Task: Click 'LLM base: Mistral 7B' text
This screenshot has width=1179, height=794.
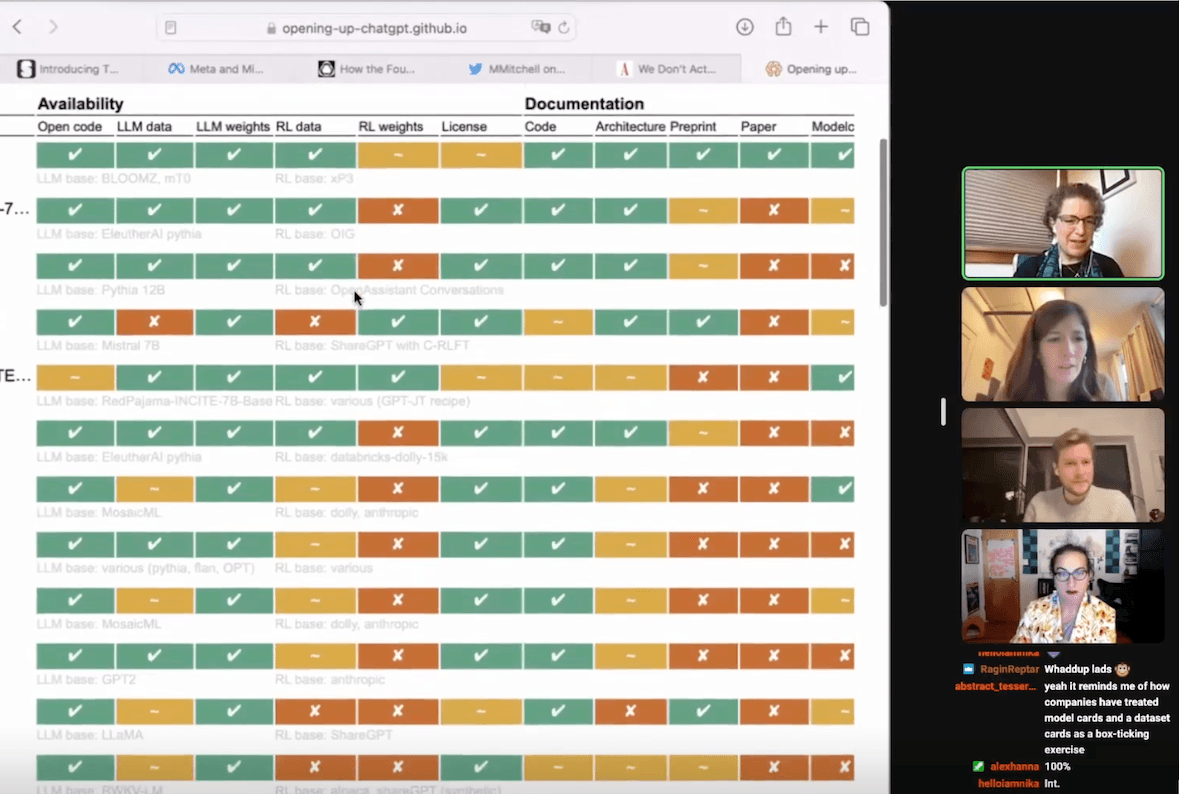Action: tap(98, 345)
